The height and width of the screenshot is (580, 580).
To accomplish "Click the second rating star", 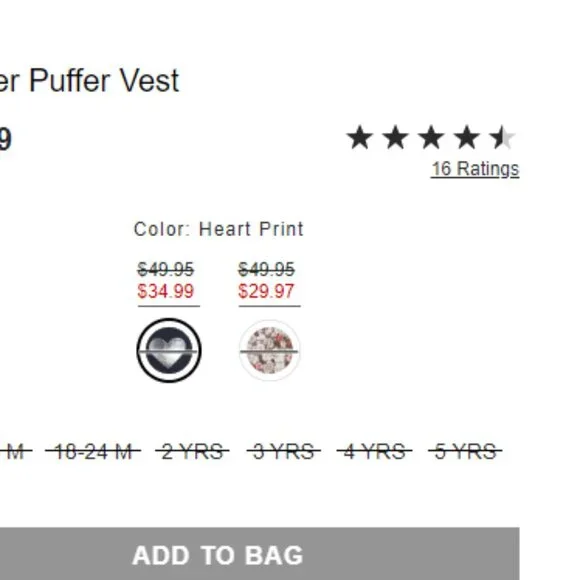I will 395,137.
